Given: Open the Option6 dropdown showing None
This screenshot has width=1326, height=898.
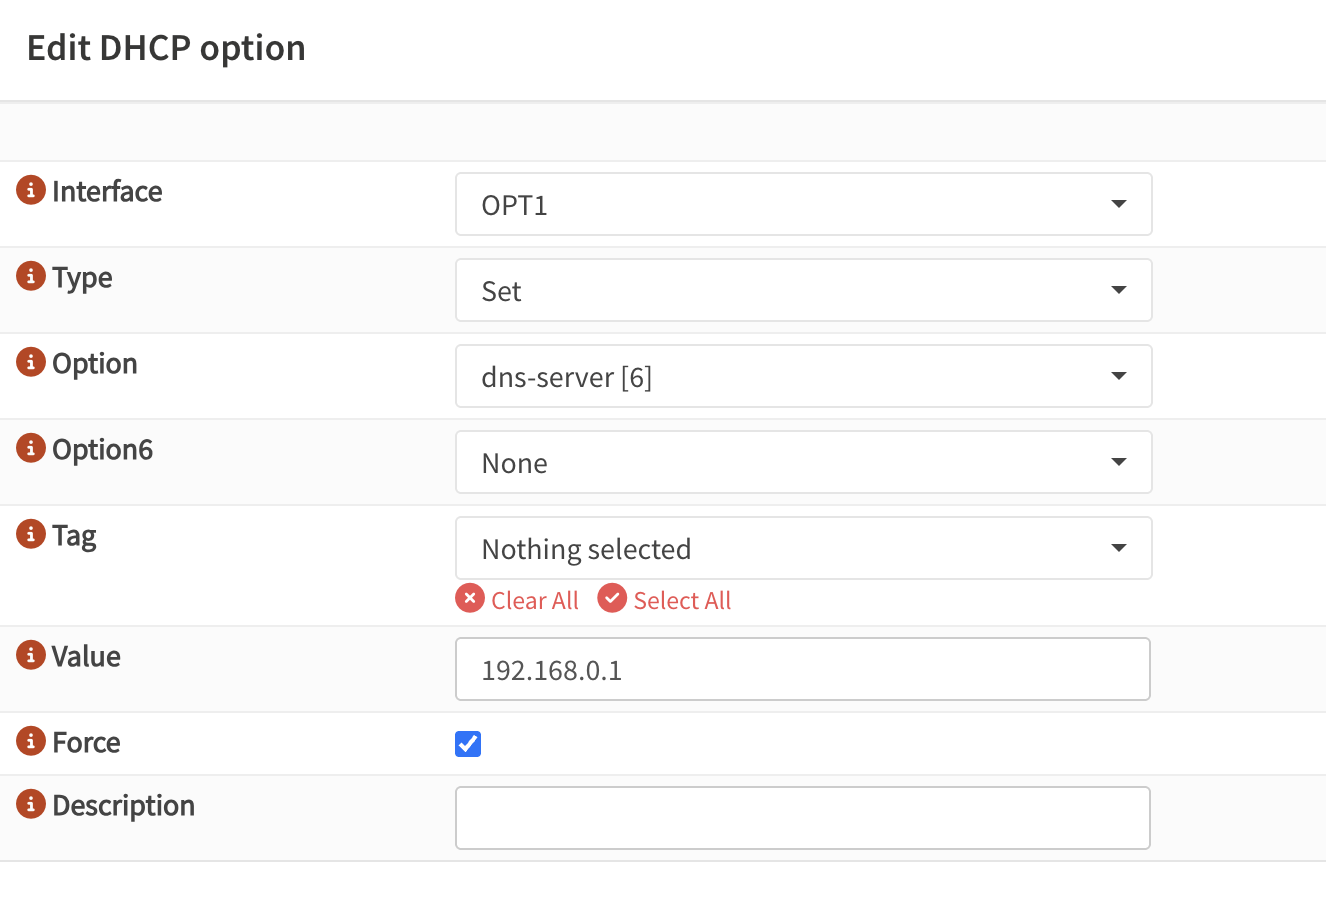Looking at the screenshot, I should pos(803,462).
